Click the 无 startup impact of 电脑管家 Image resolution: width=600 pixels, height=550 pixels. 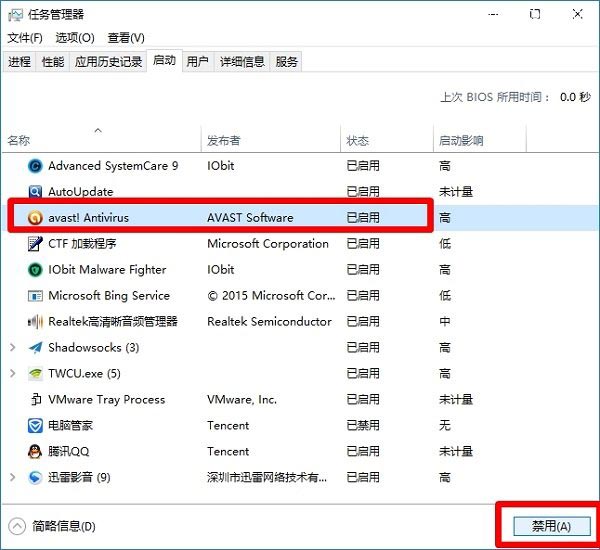click(445, 425)
